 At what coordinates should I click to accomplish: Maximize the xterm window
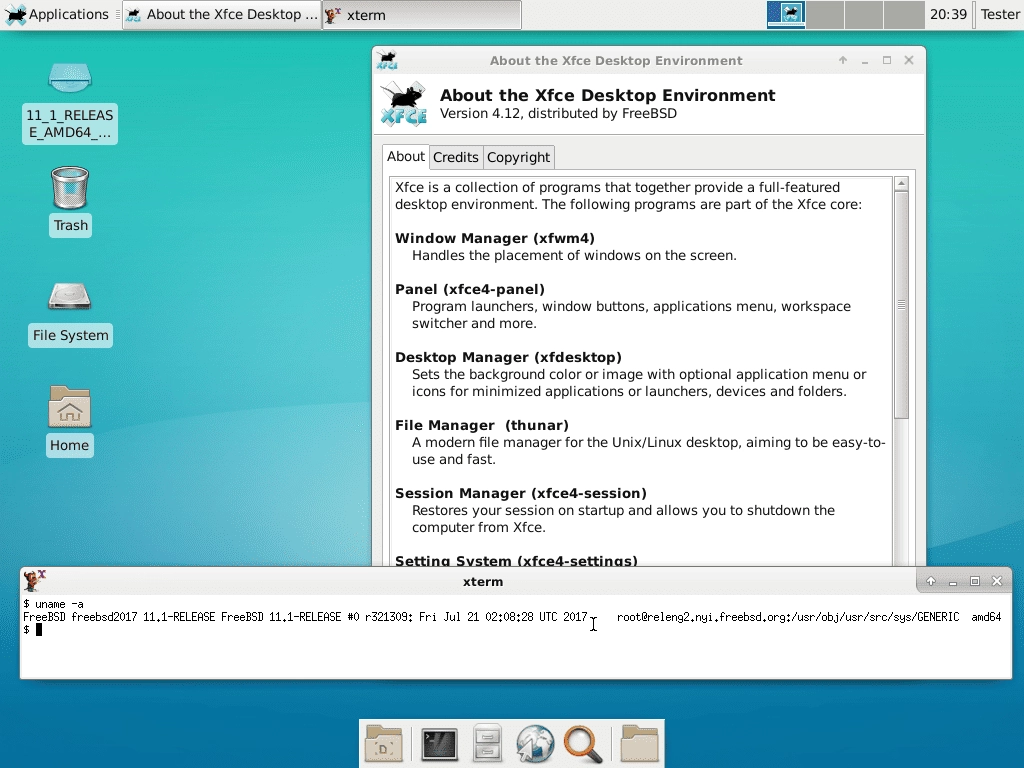(975, 581)
